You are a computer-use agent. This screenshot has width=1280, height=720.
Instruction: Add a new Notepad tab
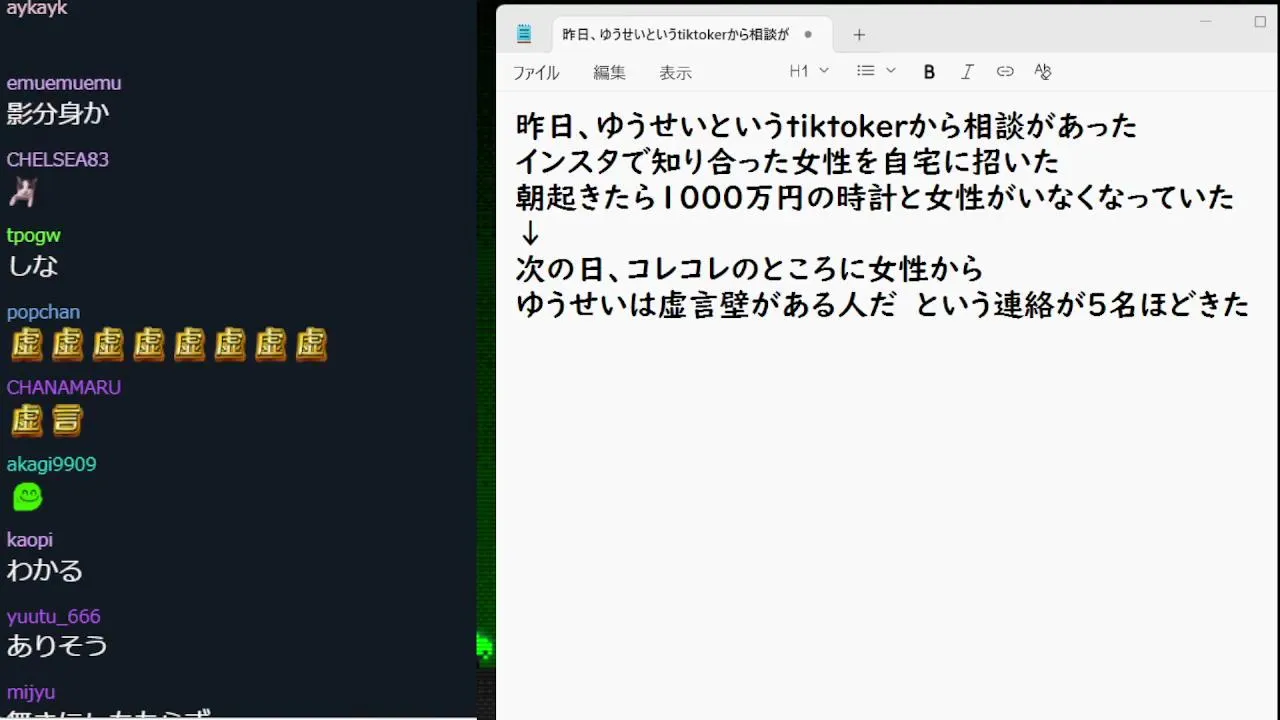[859, 35]
